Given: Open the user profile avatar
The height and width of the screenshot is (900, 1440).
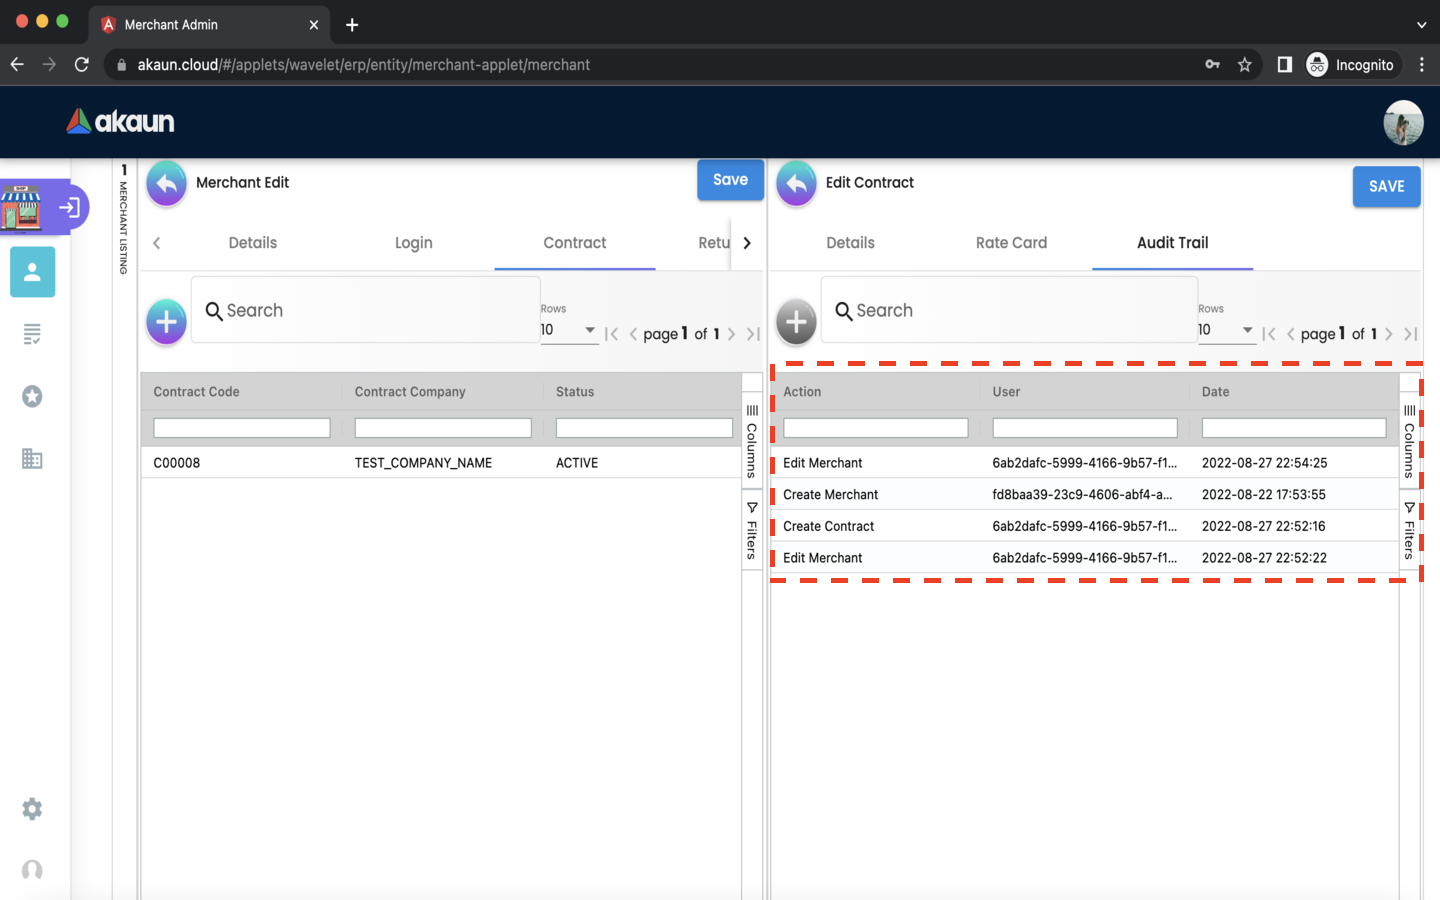Looking at the screenshot, I should [x=1403, y=123].
